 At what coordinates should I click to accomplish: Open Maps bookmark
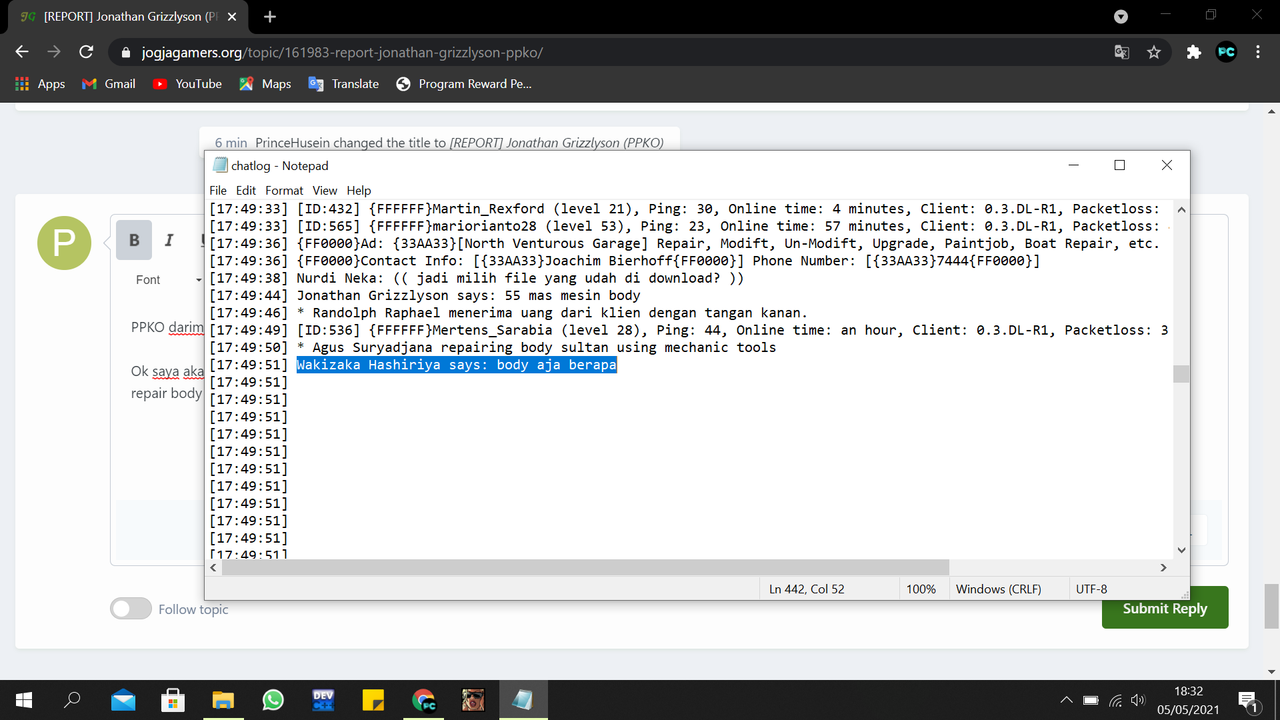[265, 84]
